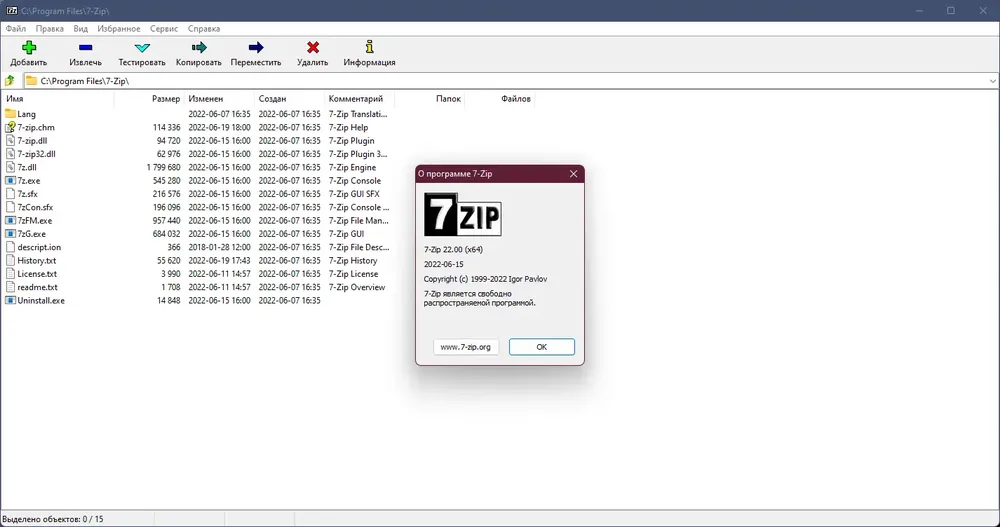Click the size value 14 848
1000x527 pixels.
pyautogui.click(x=168, y=301)
